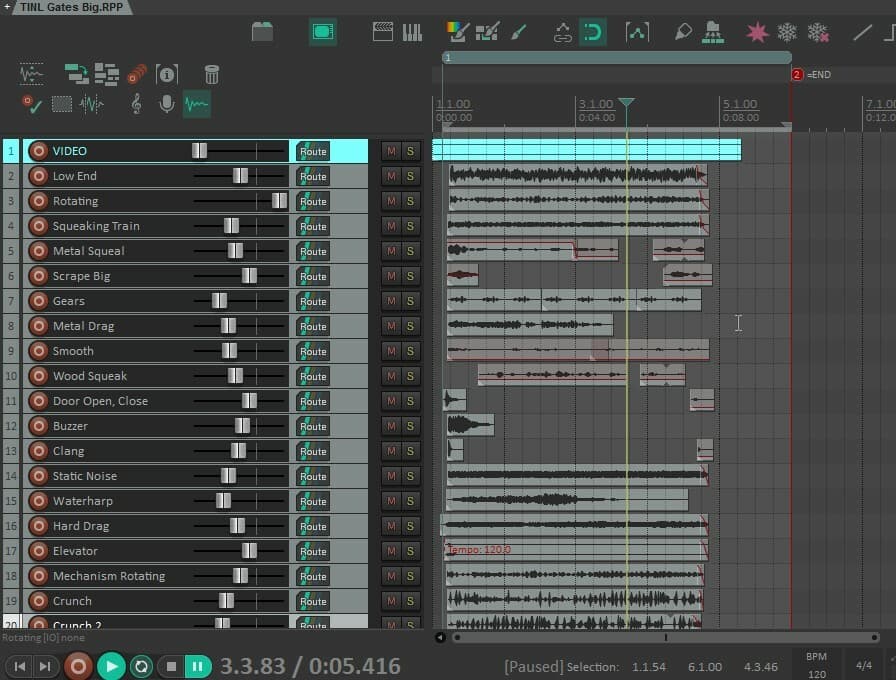Start playback with the green play button
The image size is (896, 680).
pos(111,666)
